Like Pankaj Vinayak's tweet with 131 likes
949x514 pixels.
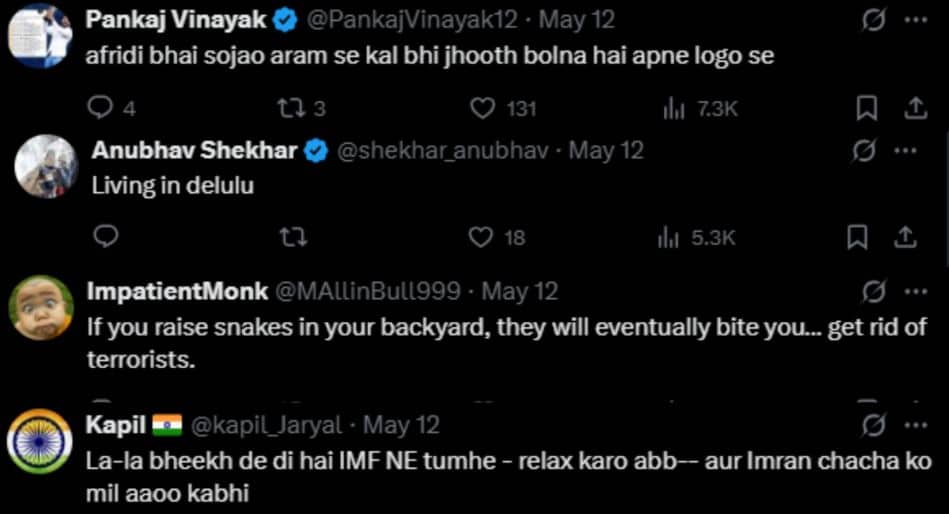[x=484, y=108]
